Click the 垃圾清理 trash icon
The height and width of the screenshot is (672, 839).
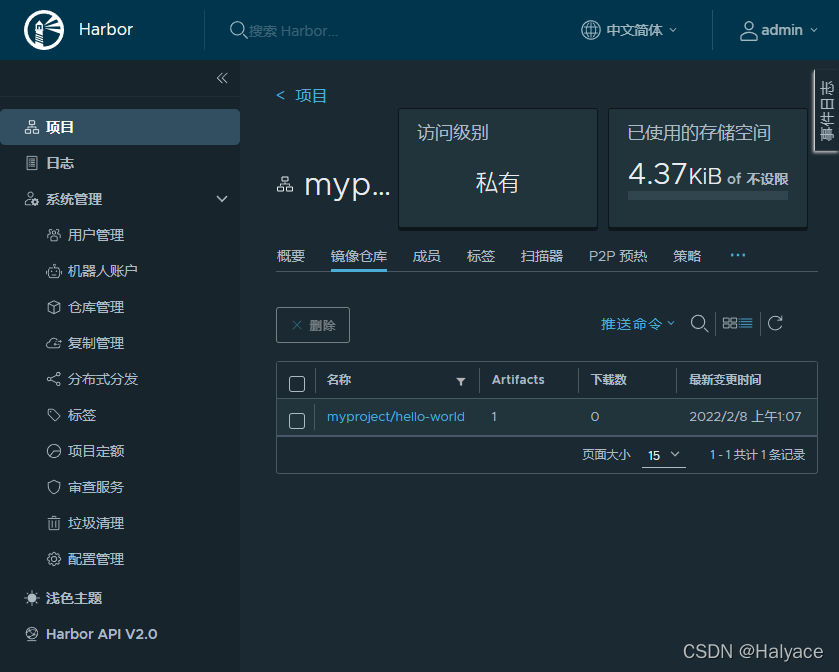coord(54,523)
